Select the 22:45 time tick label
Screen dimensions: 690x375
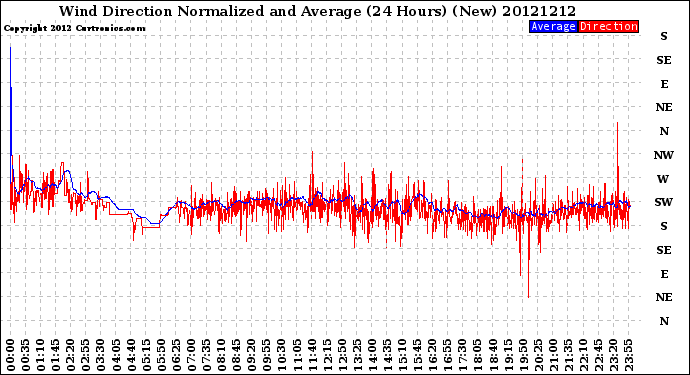click(x=598, y=355)
